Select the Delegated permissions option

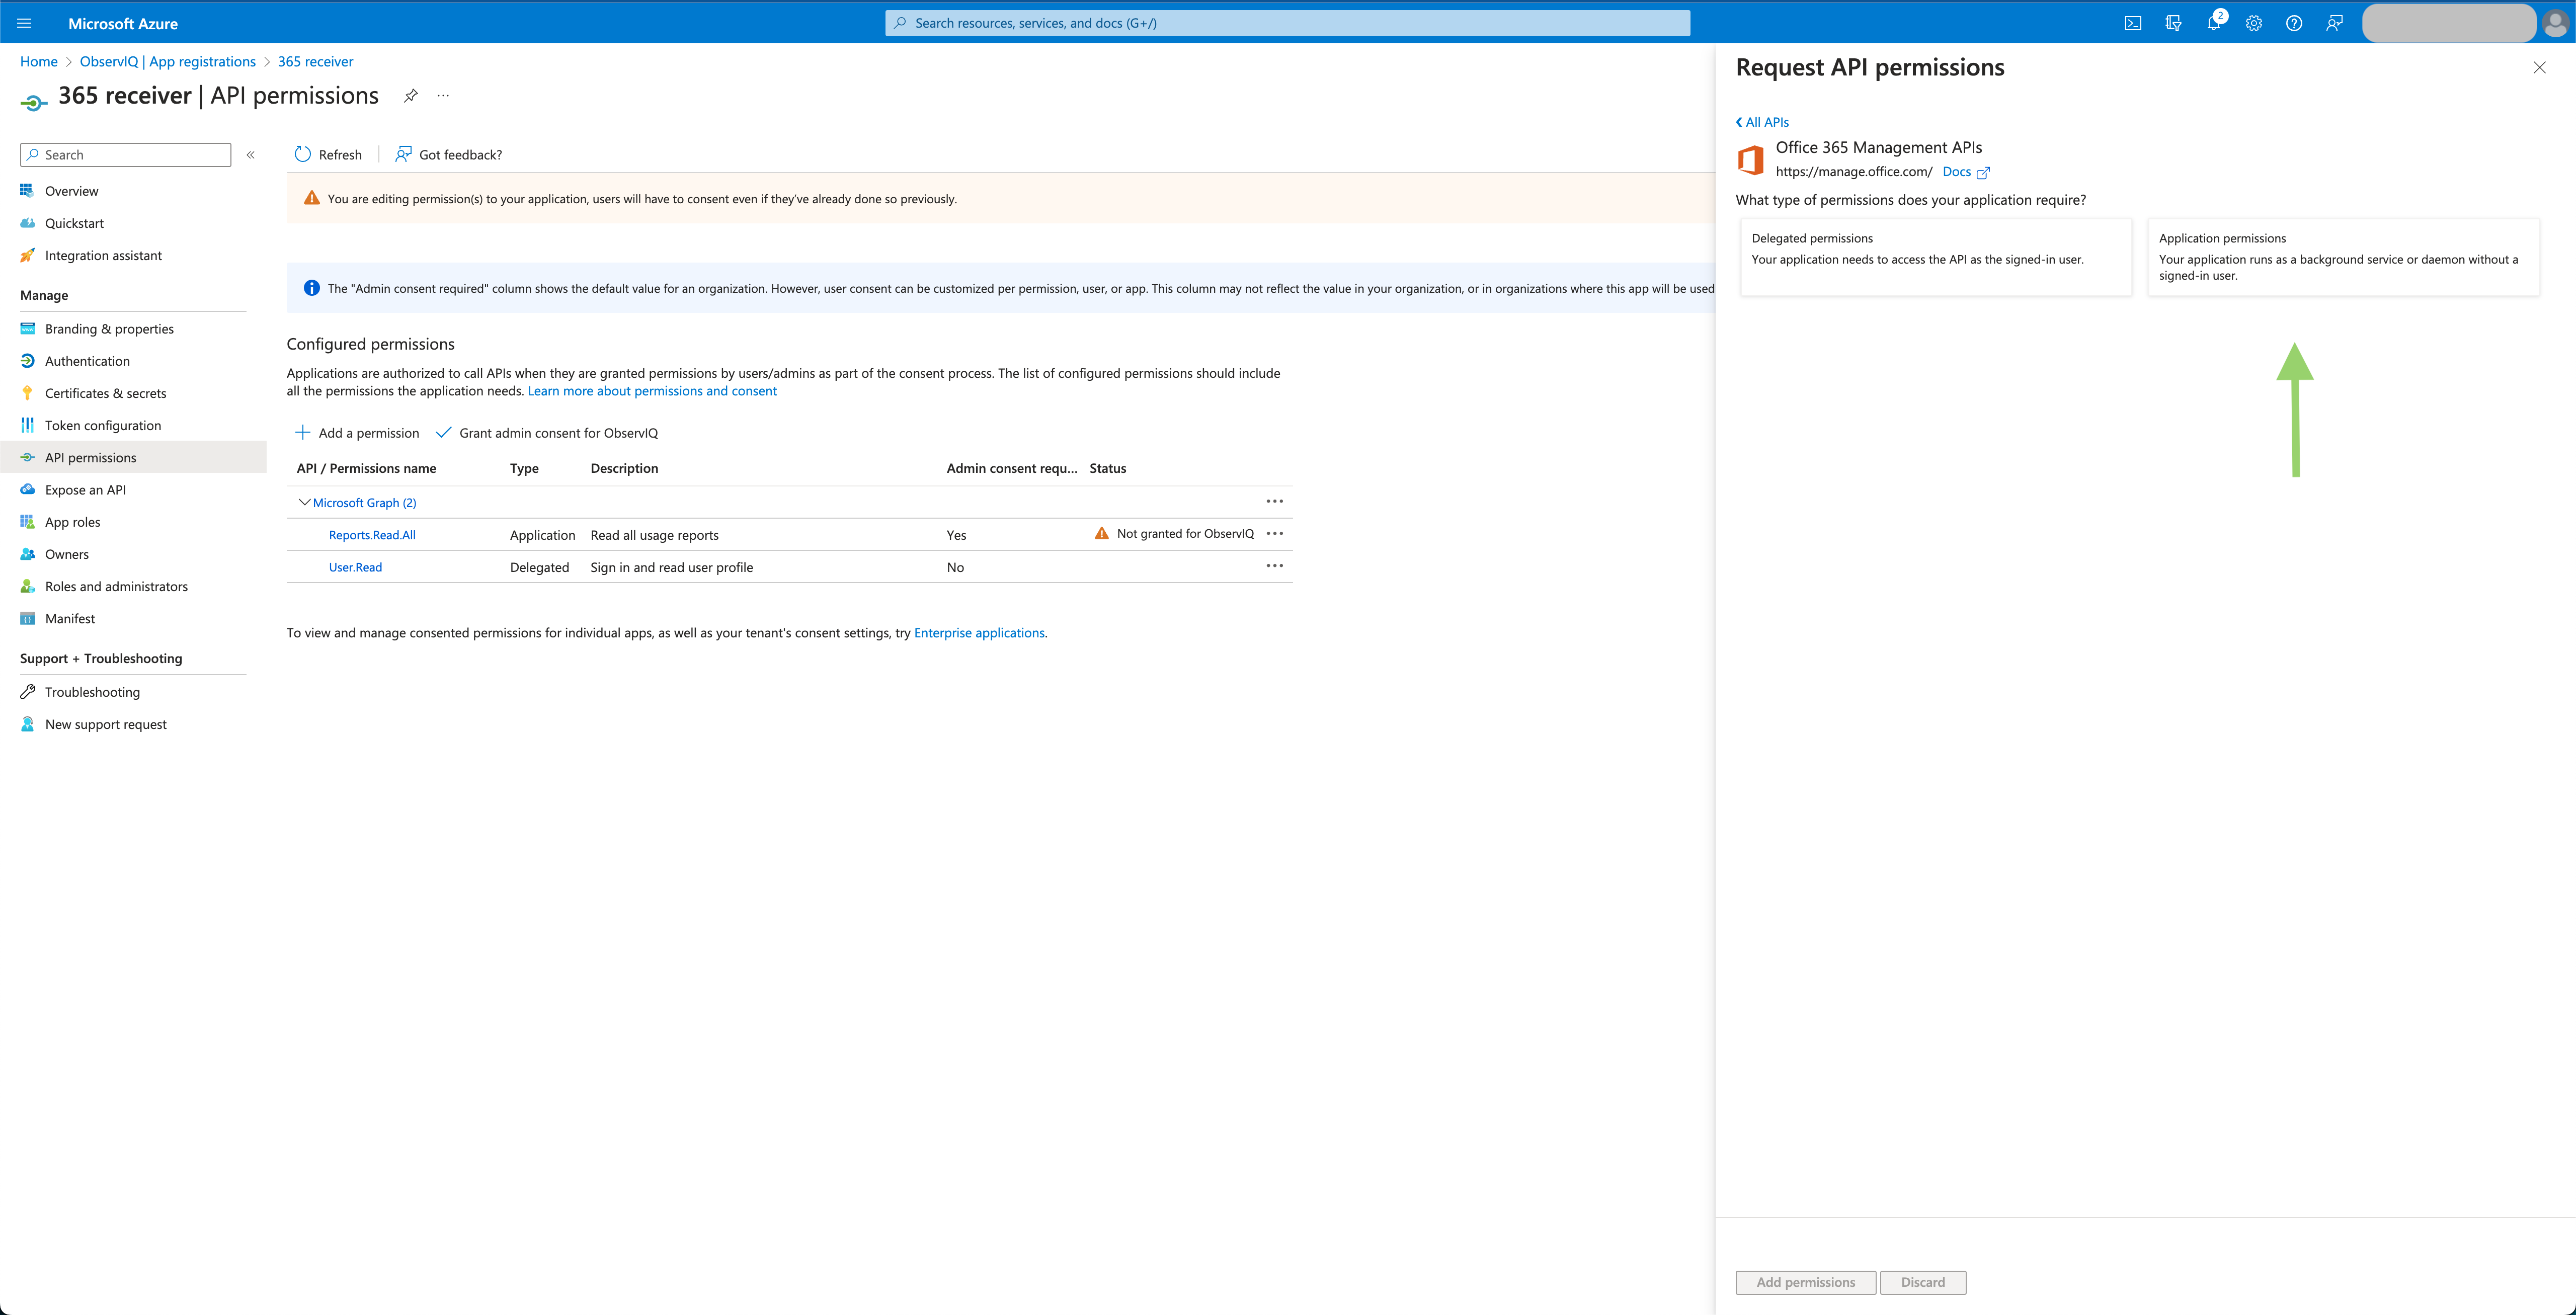coord(1935,257)
